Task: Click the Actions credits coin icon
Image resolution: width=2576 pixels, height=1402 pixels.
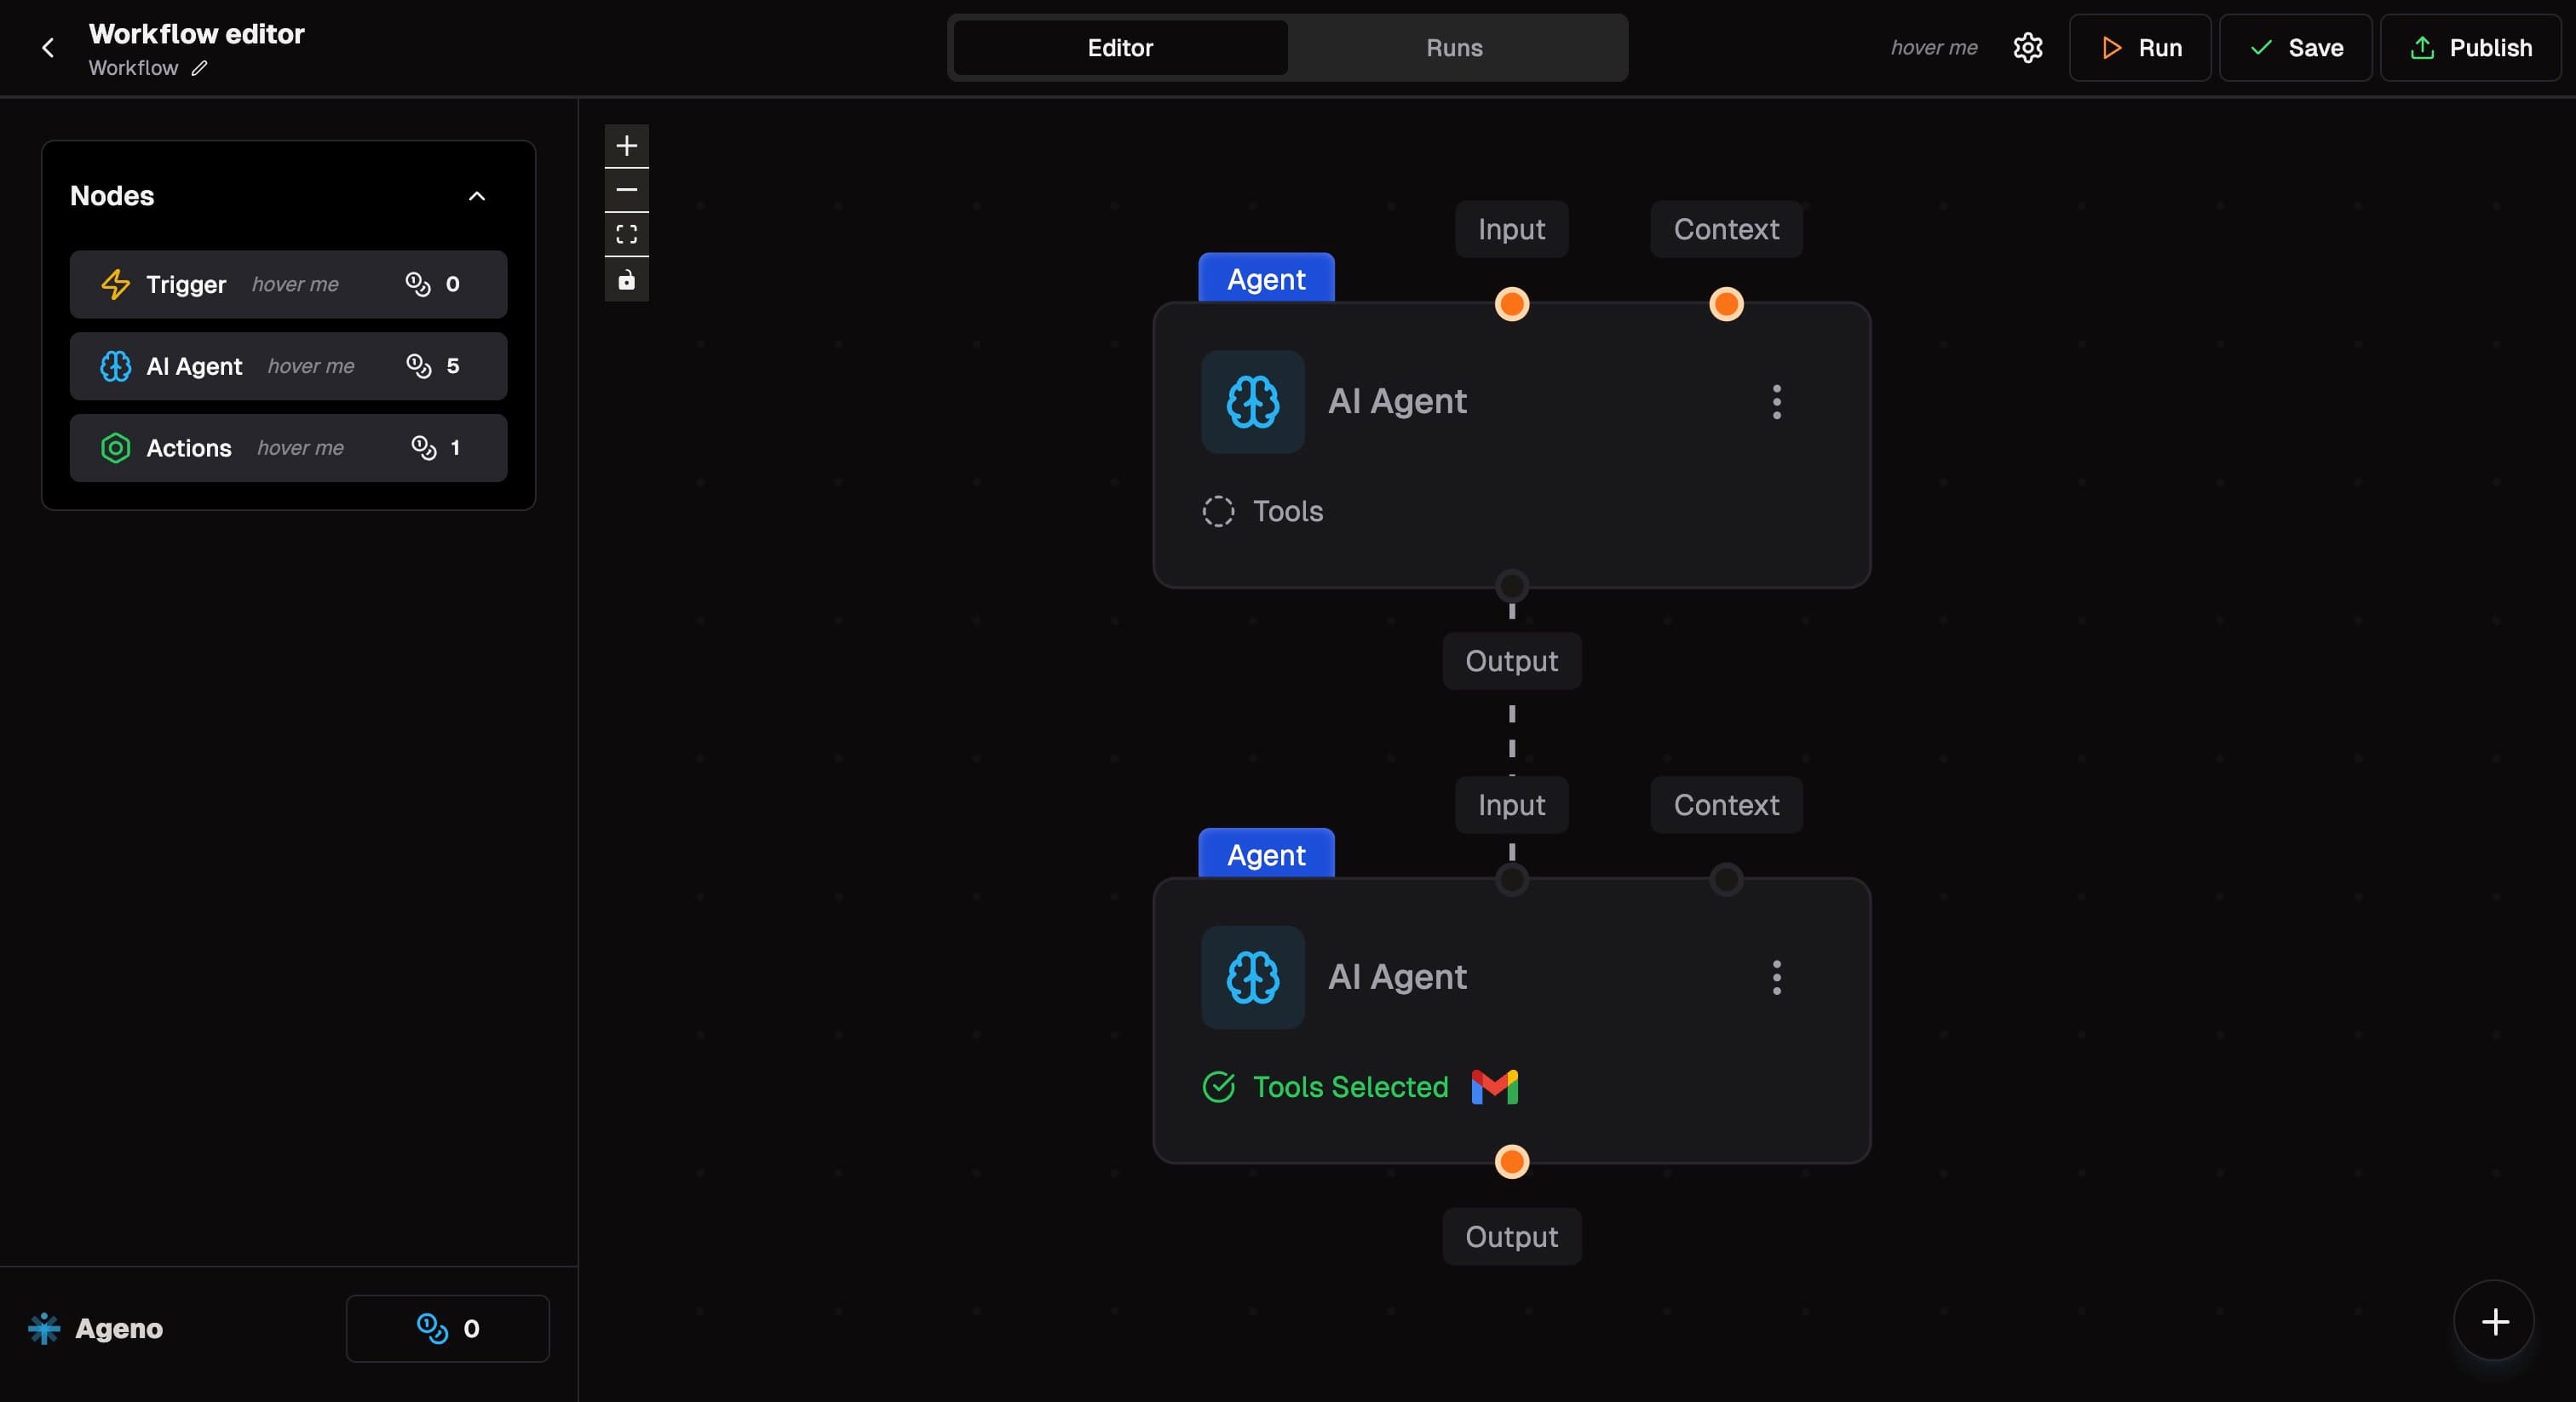Action: [423, 448]
